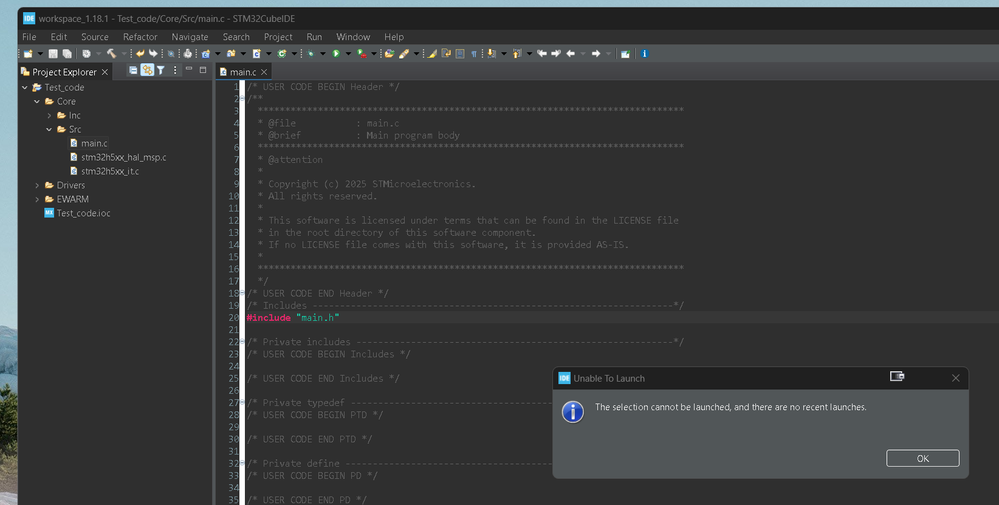Image resolution: width=999 pixels, height=505 pixels.
Task: Click the hammer Build icon
Action: click(111, 53)
